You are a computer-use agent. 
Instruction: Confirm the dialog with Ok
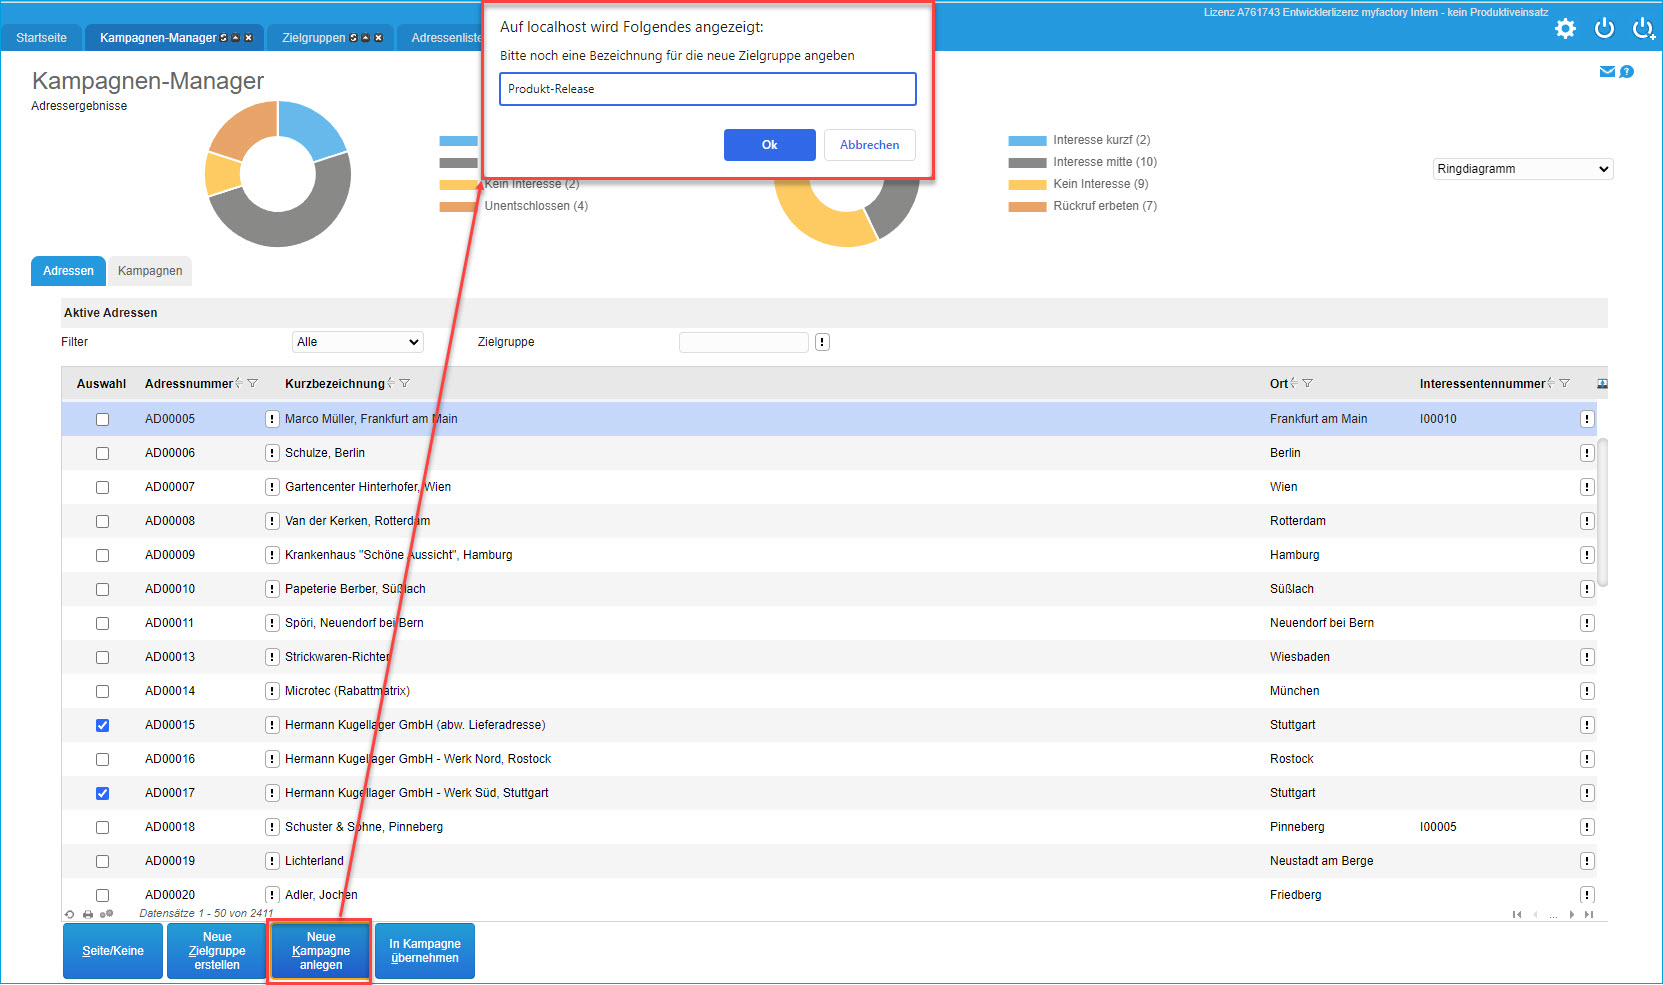769,145
